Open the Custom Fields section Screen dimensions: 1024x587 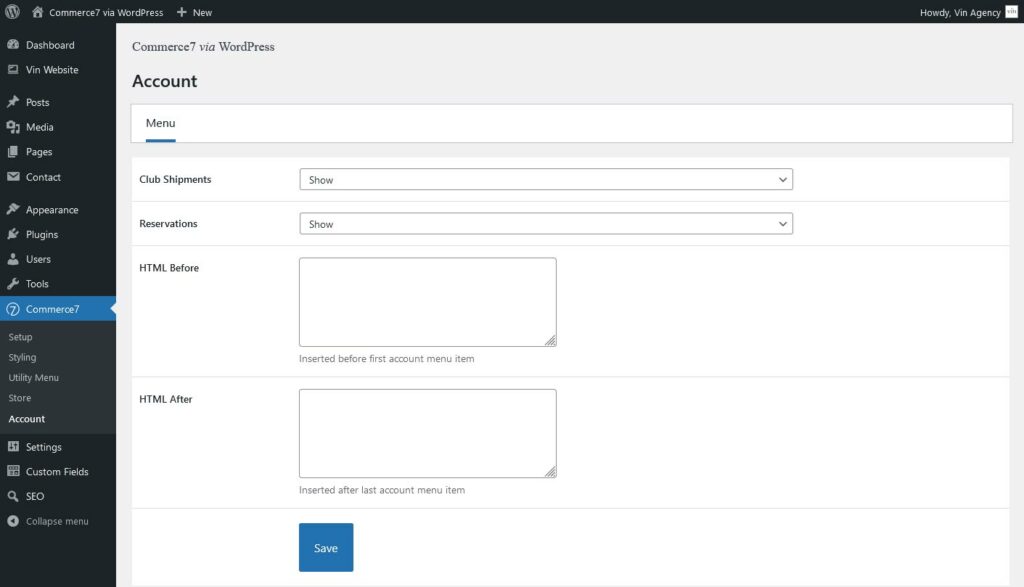[x=58, y=471]
